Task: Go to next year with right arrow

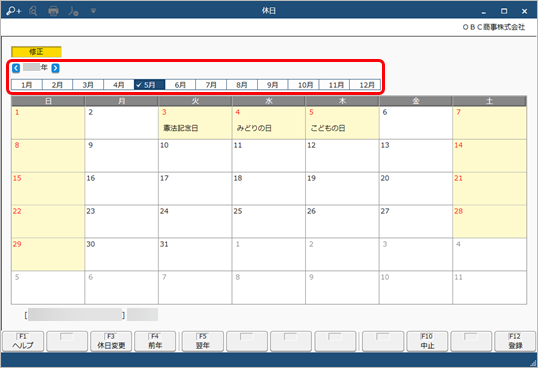Action: click(x=55, y=68)
